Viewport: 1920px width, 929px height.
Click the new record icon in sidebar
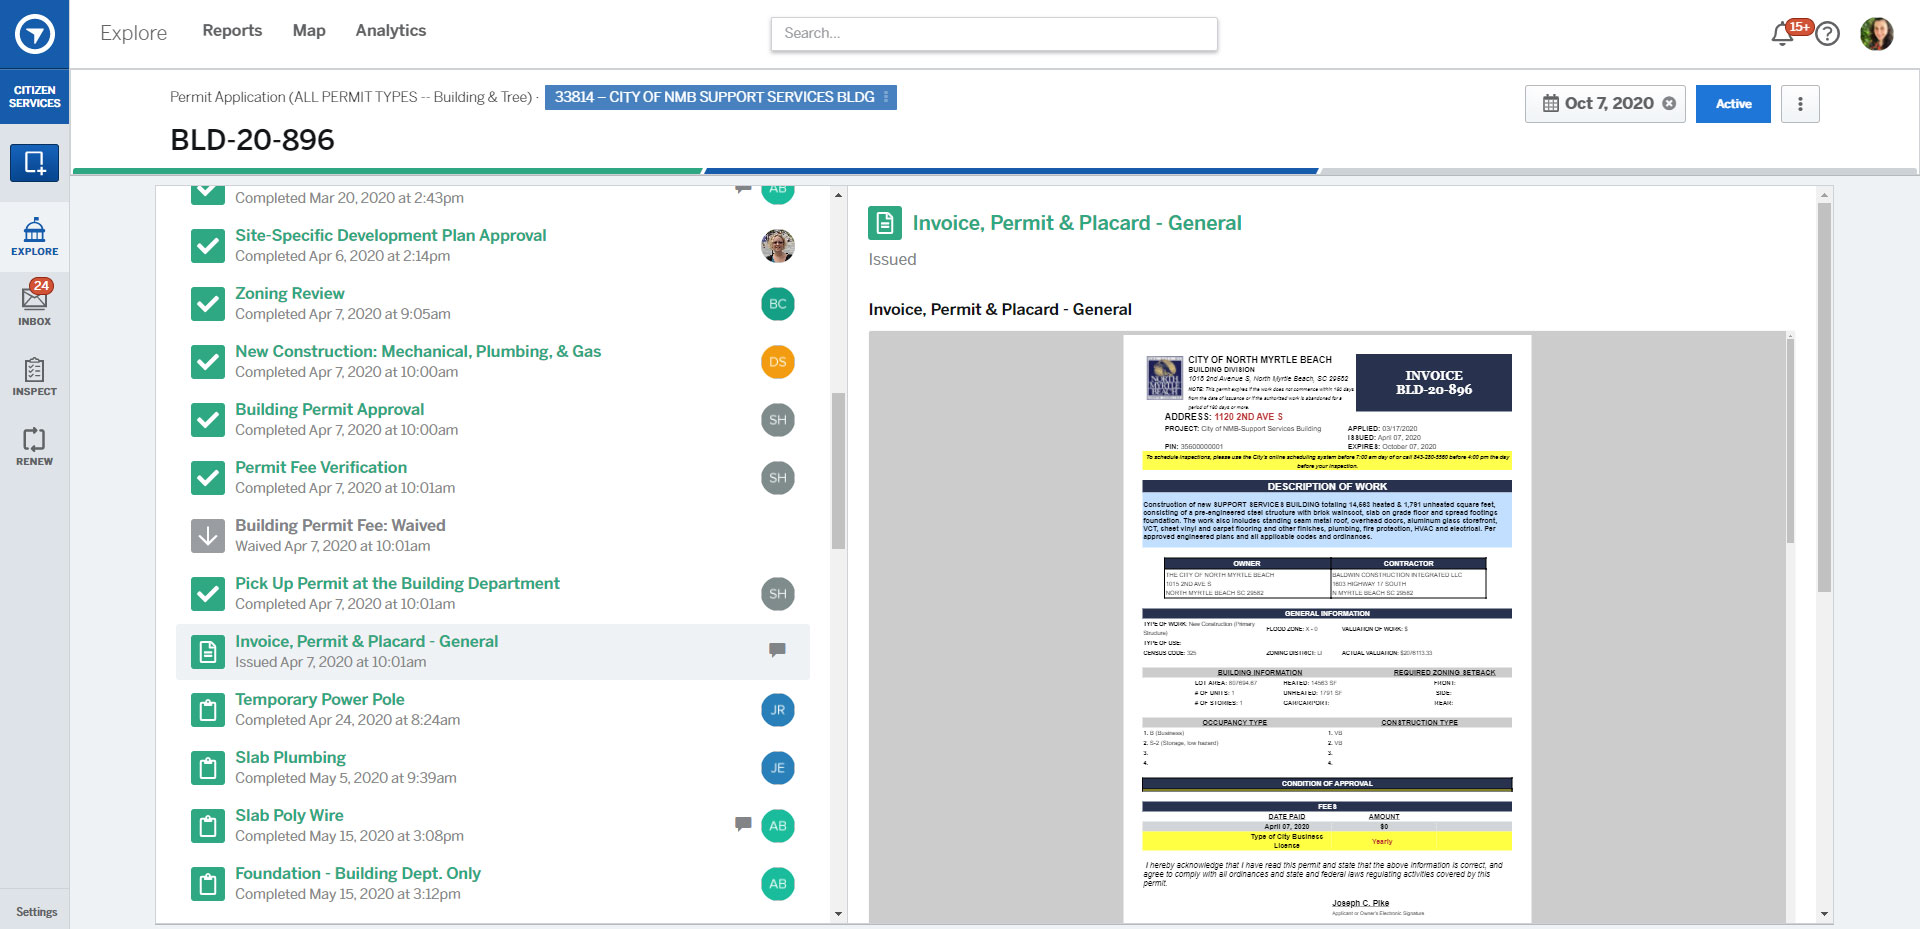click(34, 162)
